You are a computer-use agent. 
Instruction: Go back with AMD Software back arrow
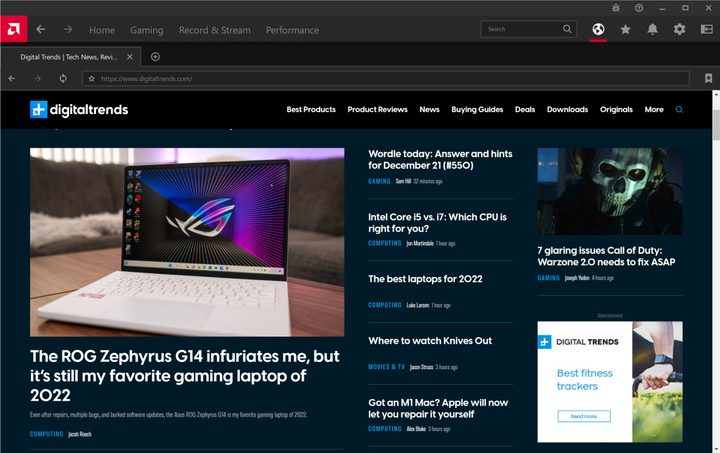tap(40, 29)
